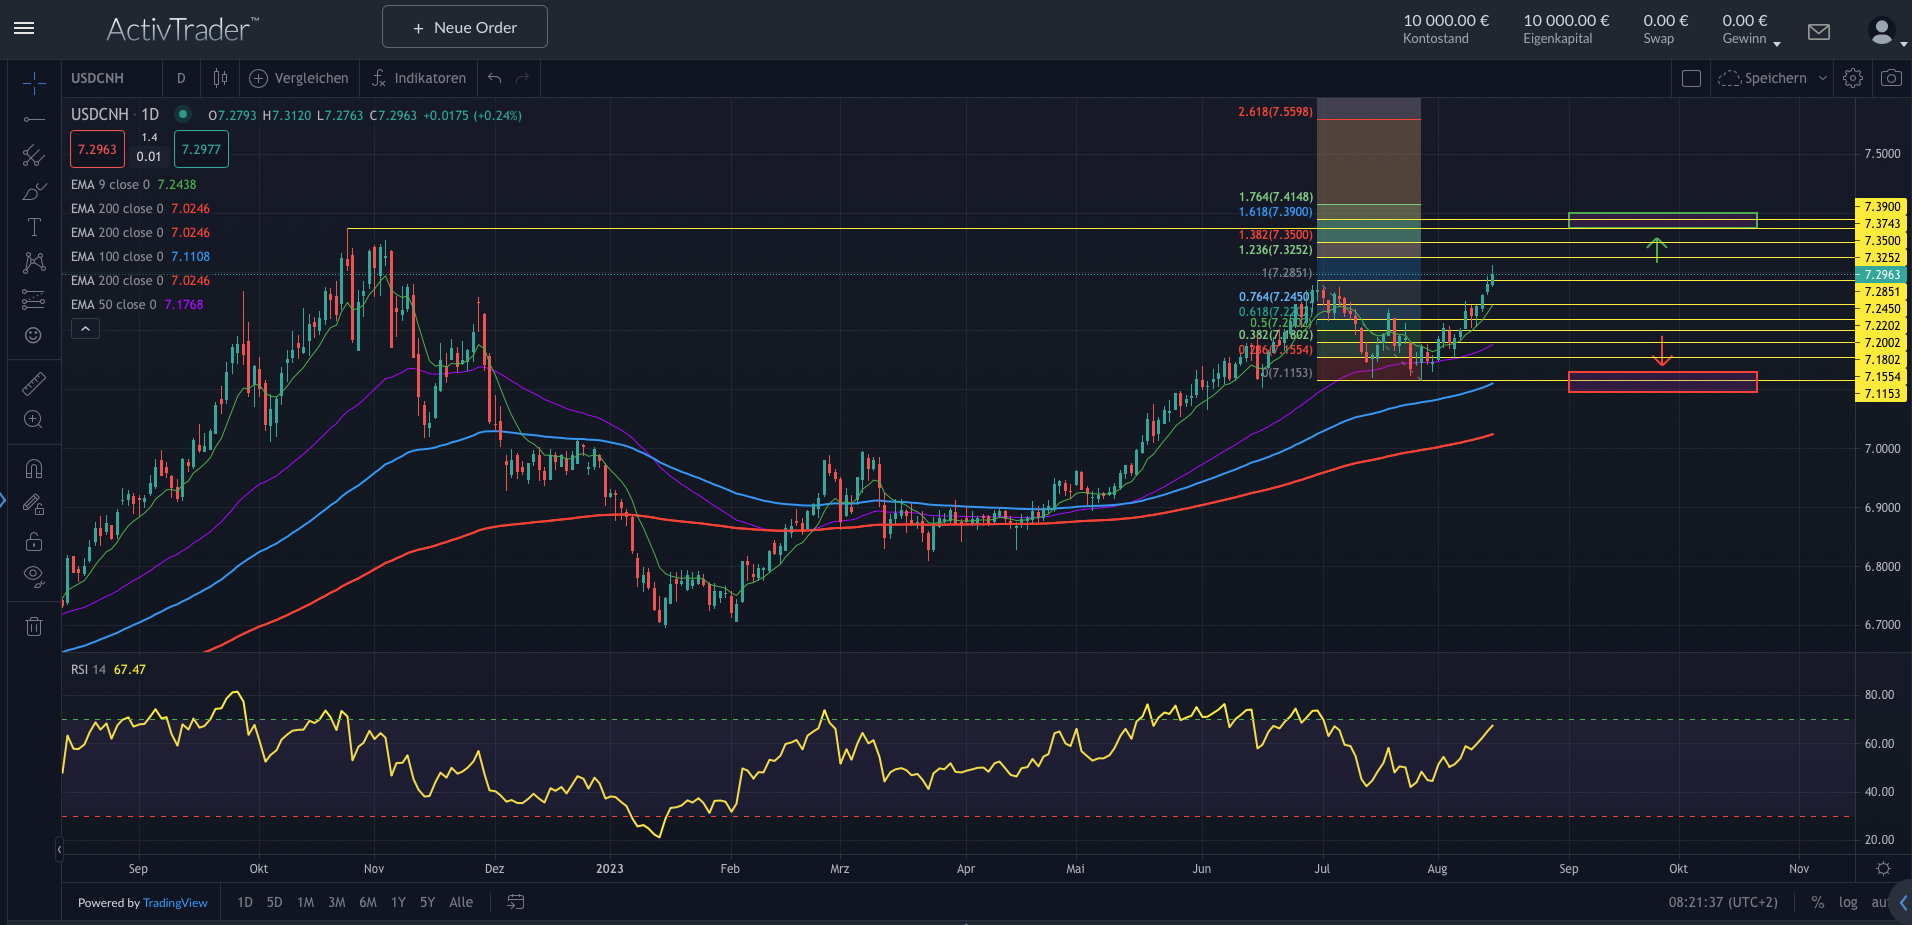
Task: Click the 08:21:37 timezone display
Action: point(1722,901)
